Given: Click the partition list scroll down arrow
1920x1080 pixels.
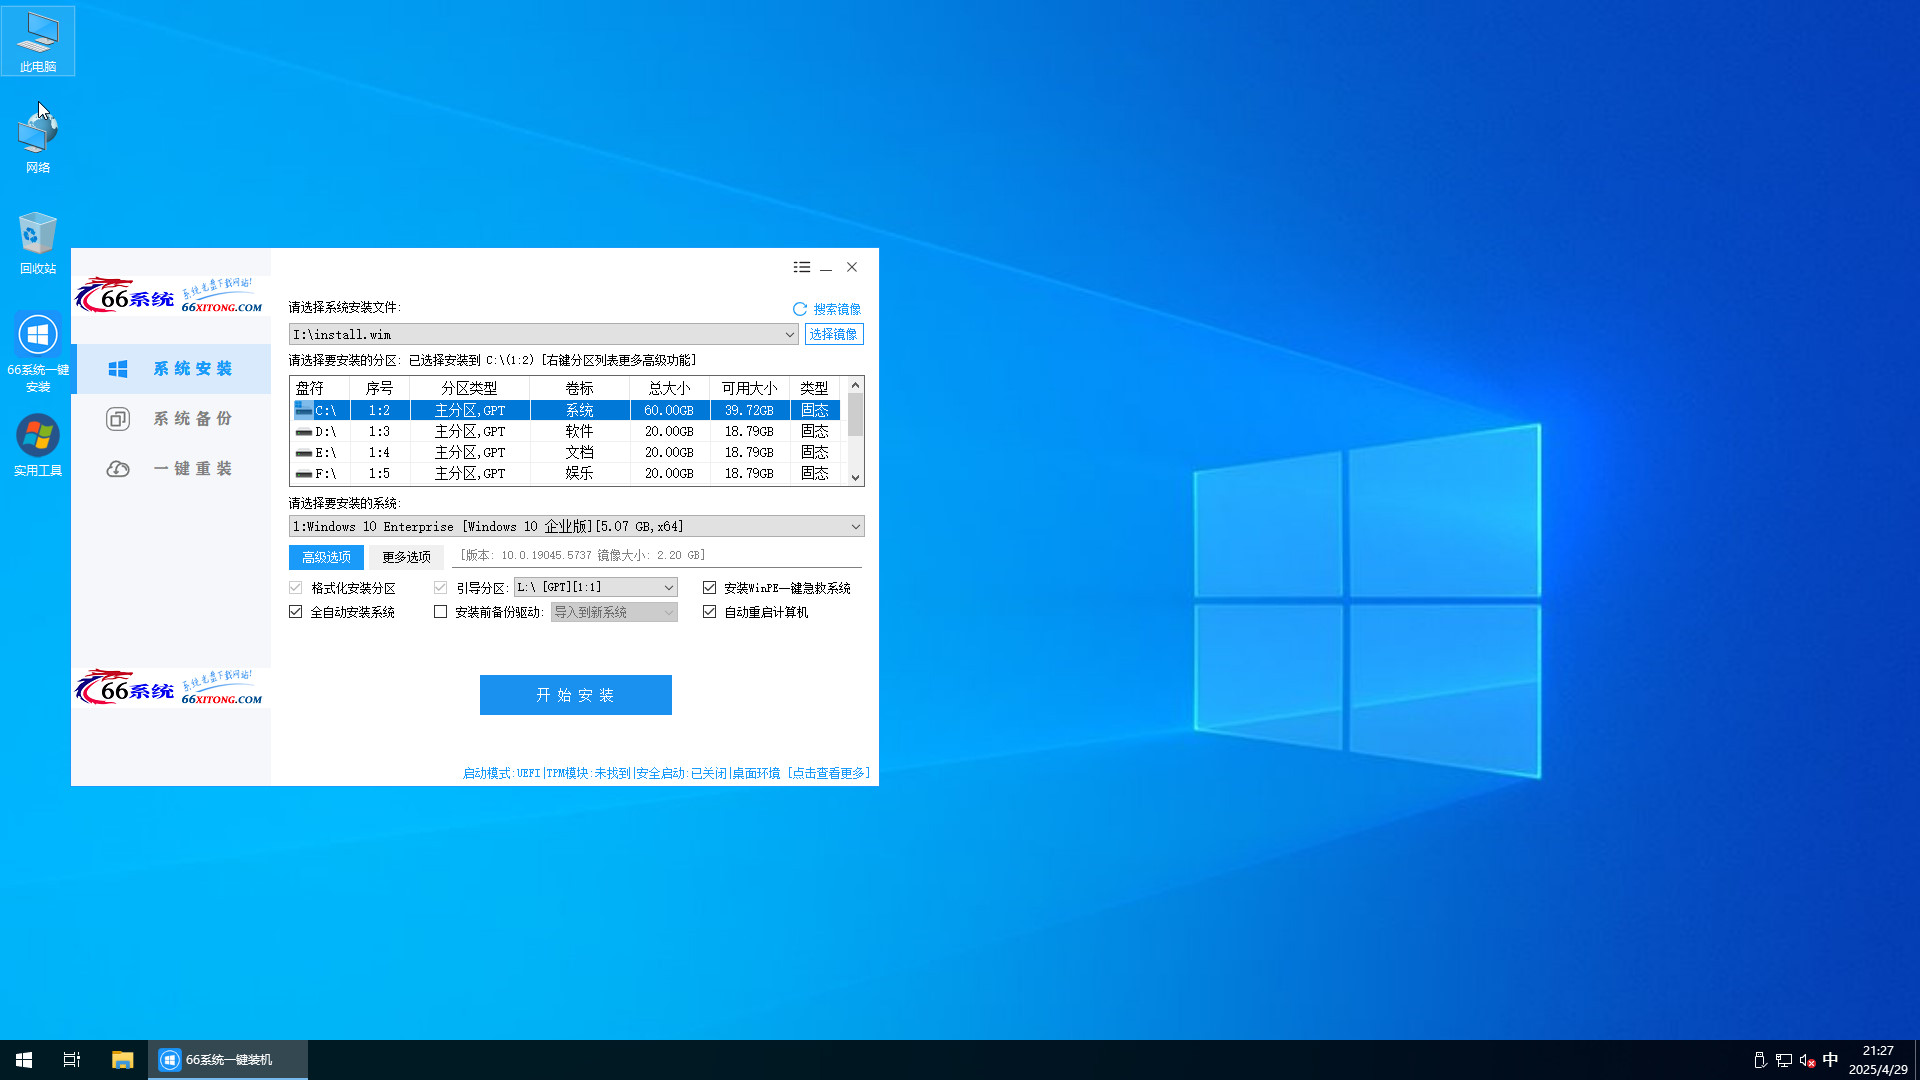Looking at the screenshot, I should pos(855,478).
